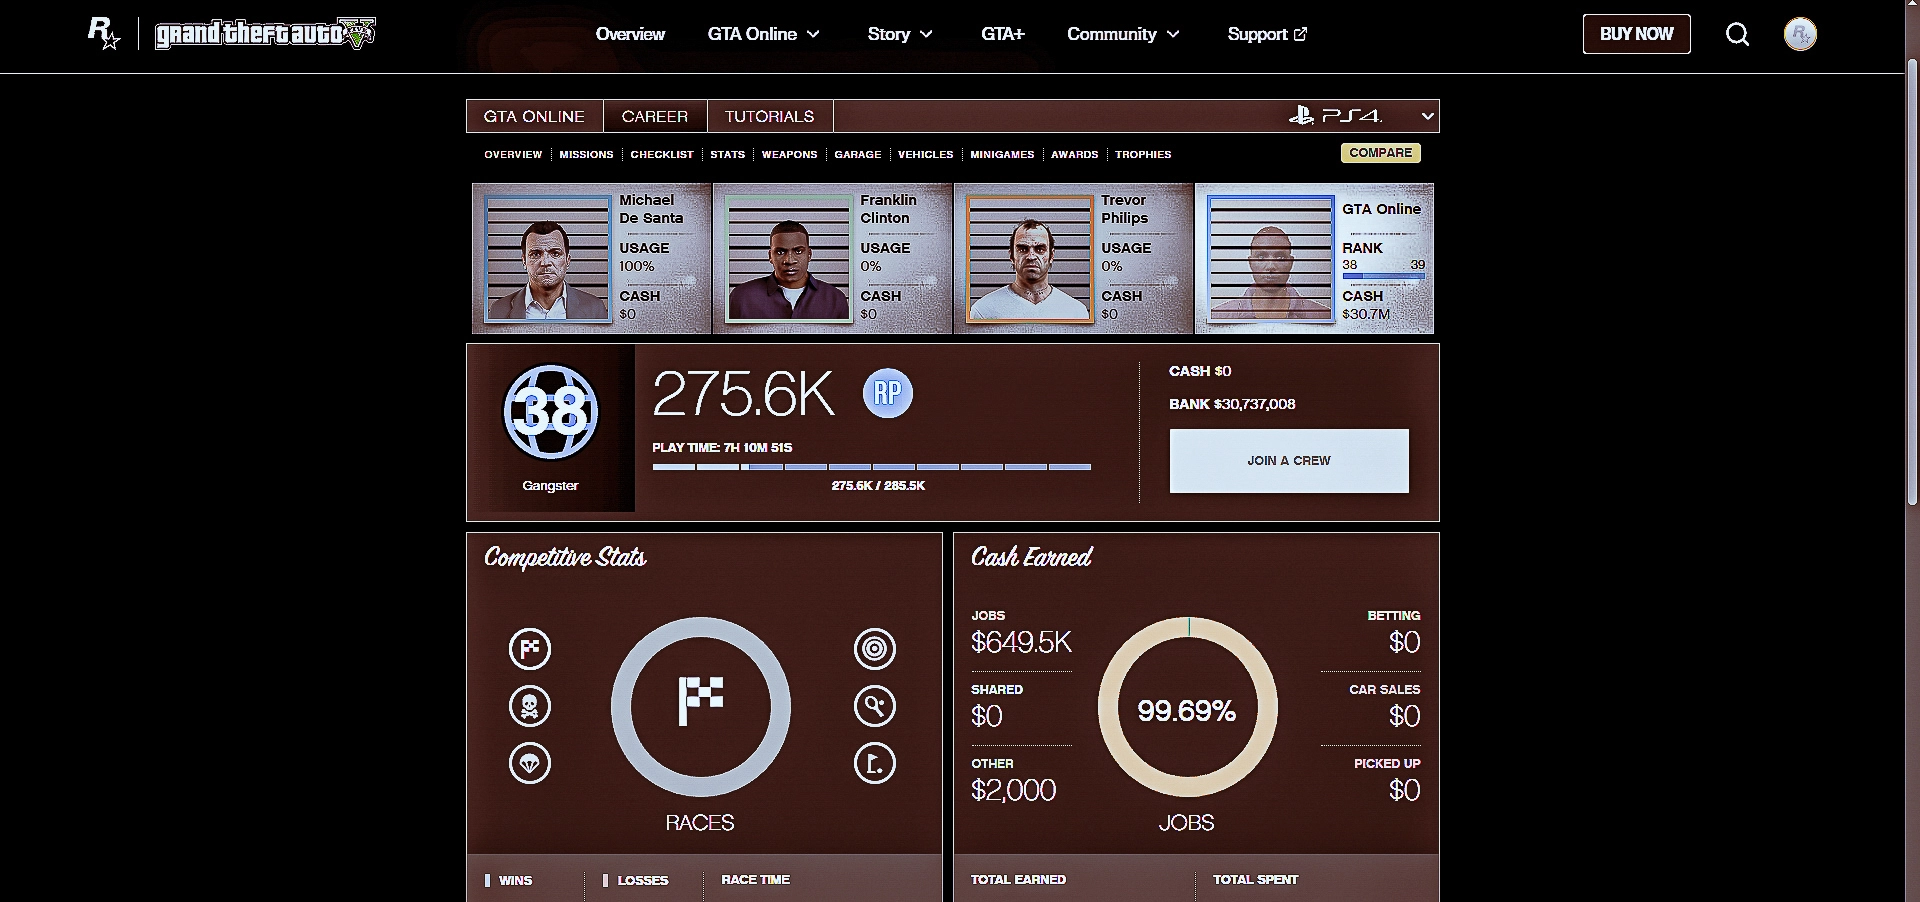This screenshot has width=1920, height=902.
Task: Click the JOBS $649.5K cash value
Action: 1021,642
